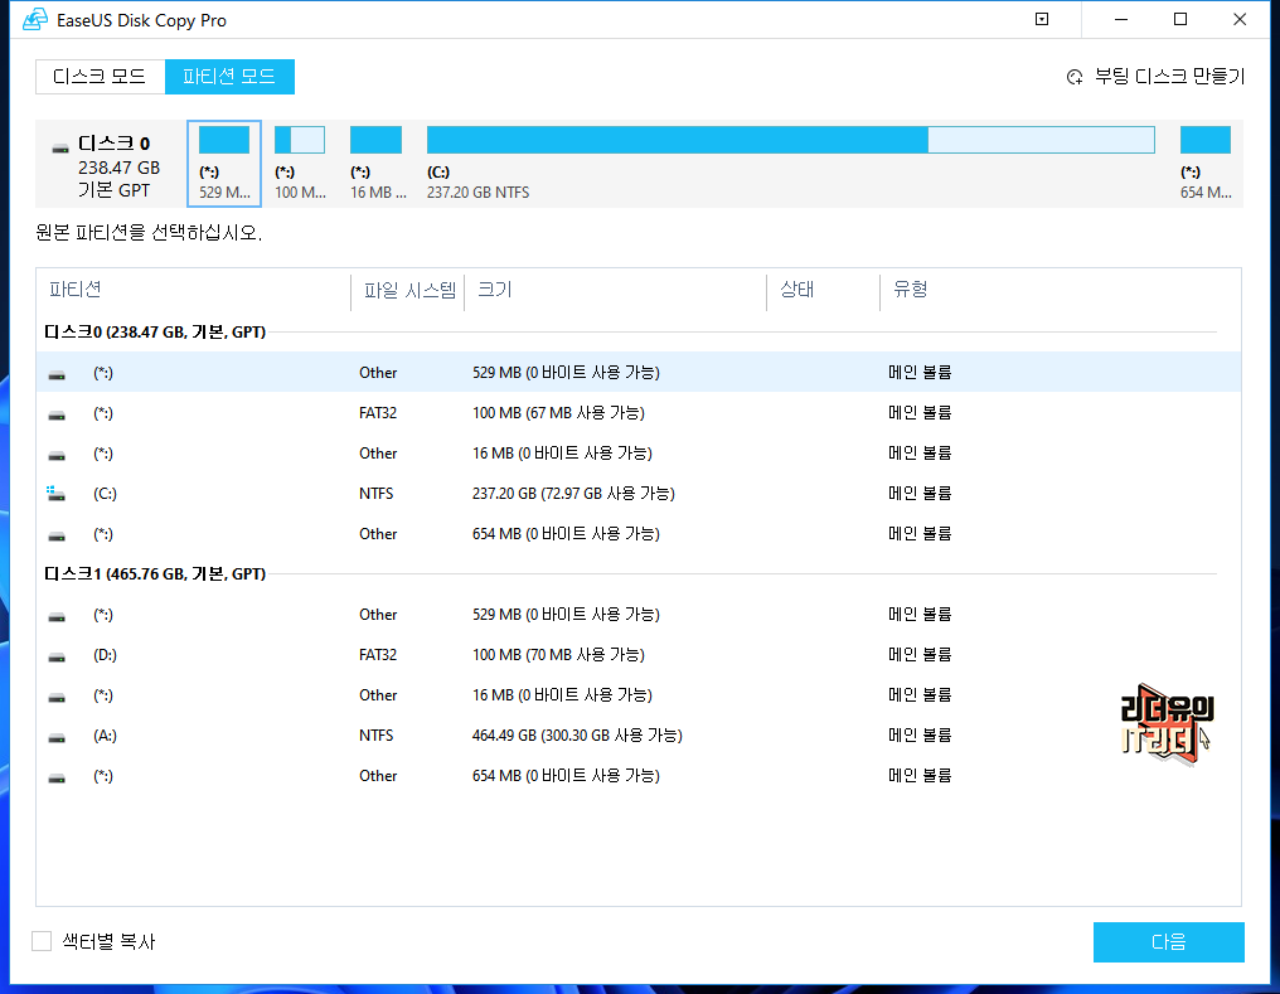The width and height of the screenshot is (1280, 994).
Task: Select the 파티션 모드 tab
Action: pyautogui.click(x=229, y=77)
